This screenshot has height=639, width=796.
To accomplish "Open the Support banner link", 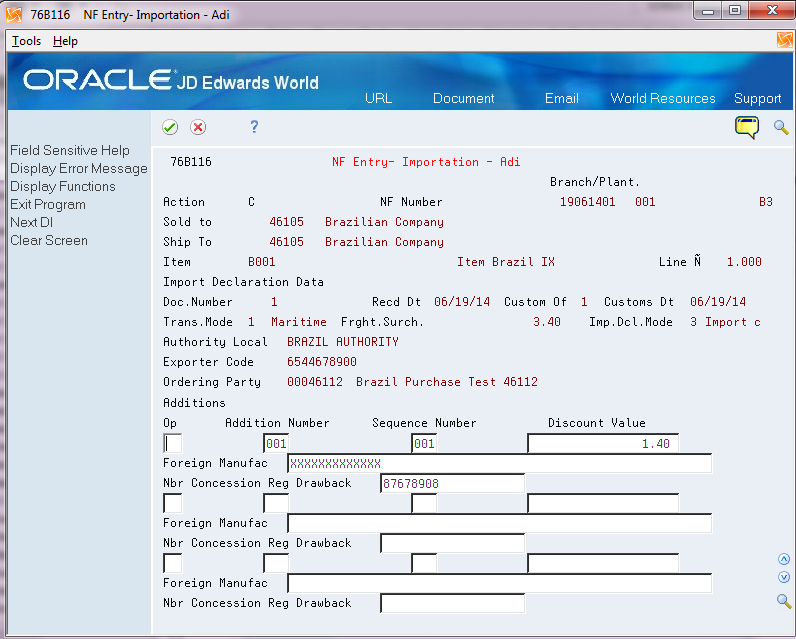I will click(x=757, y=98).
